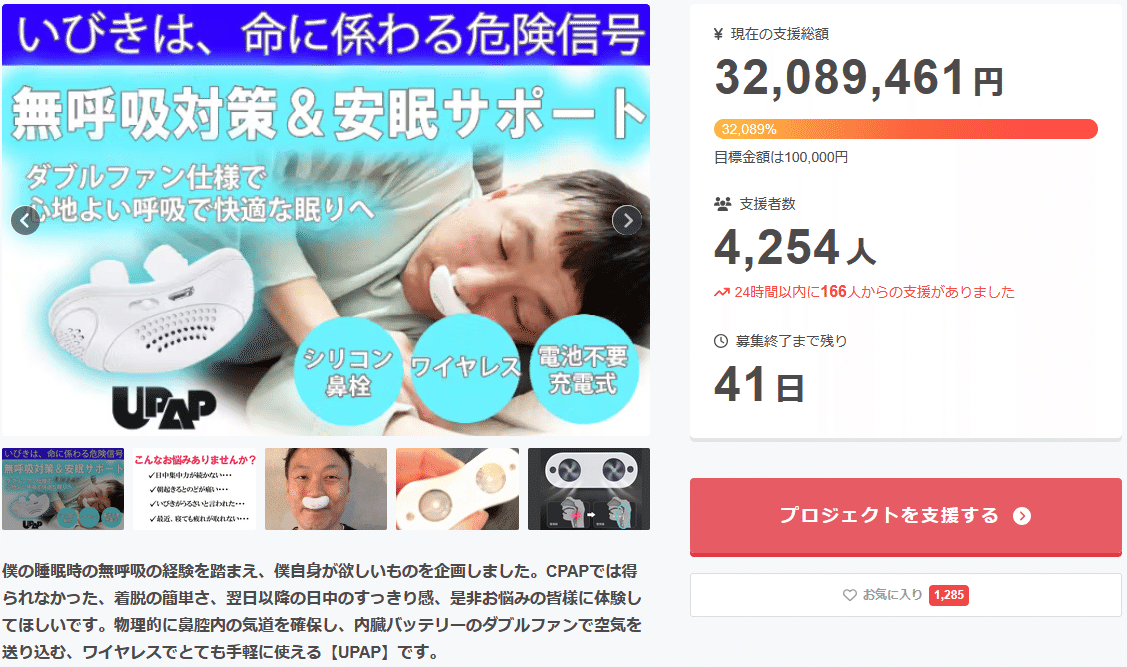Go to the previous carousel image
This screenshot has width=1127, height=667.
pos(25,221)
